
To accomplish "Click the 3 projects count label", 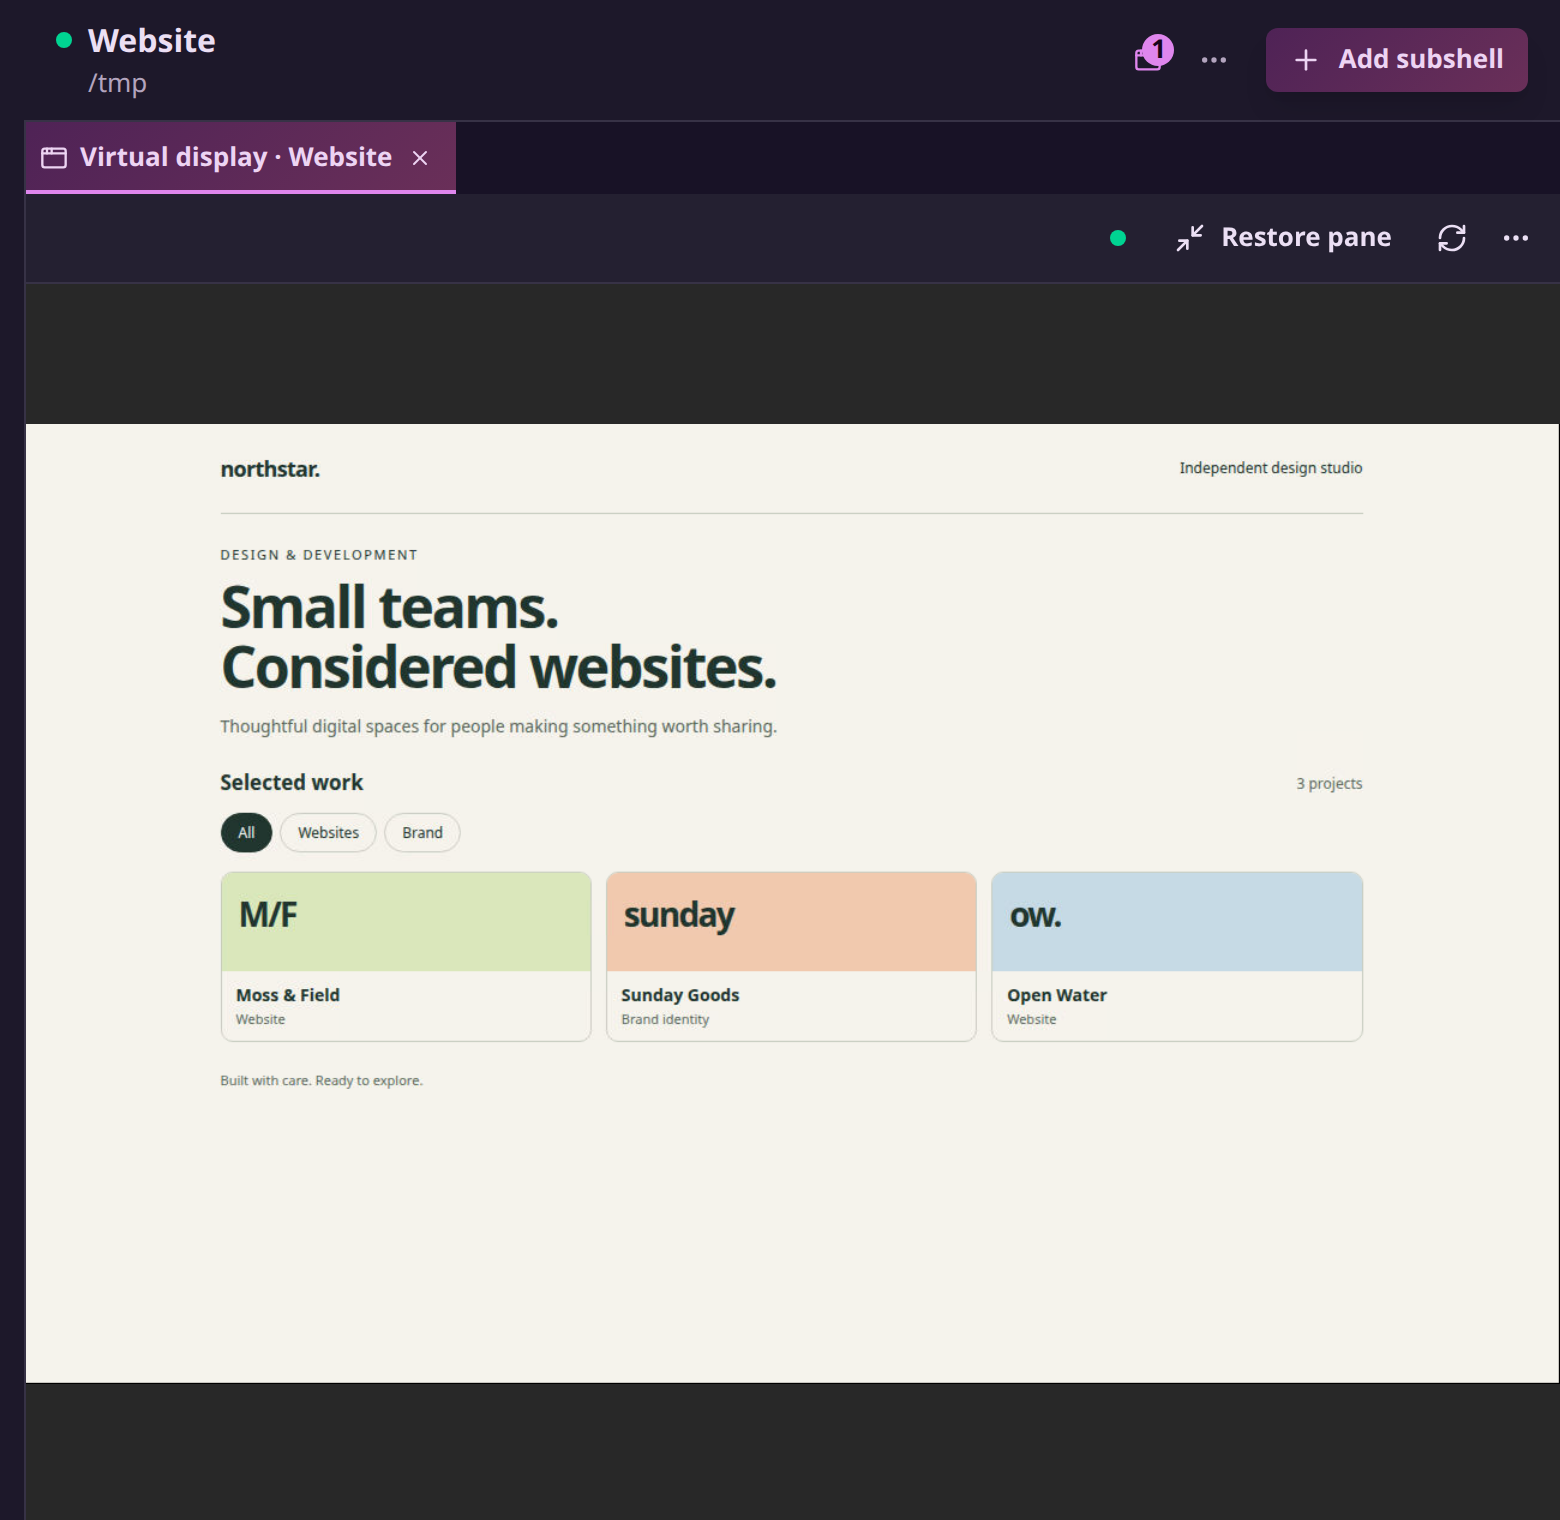I will click(x=1329, y=784).
